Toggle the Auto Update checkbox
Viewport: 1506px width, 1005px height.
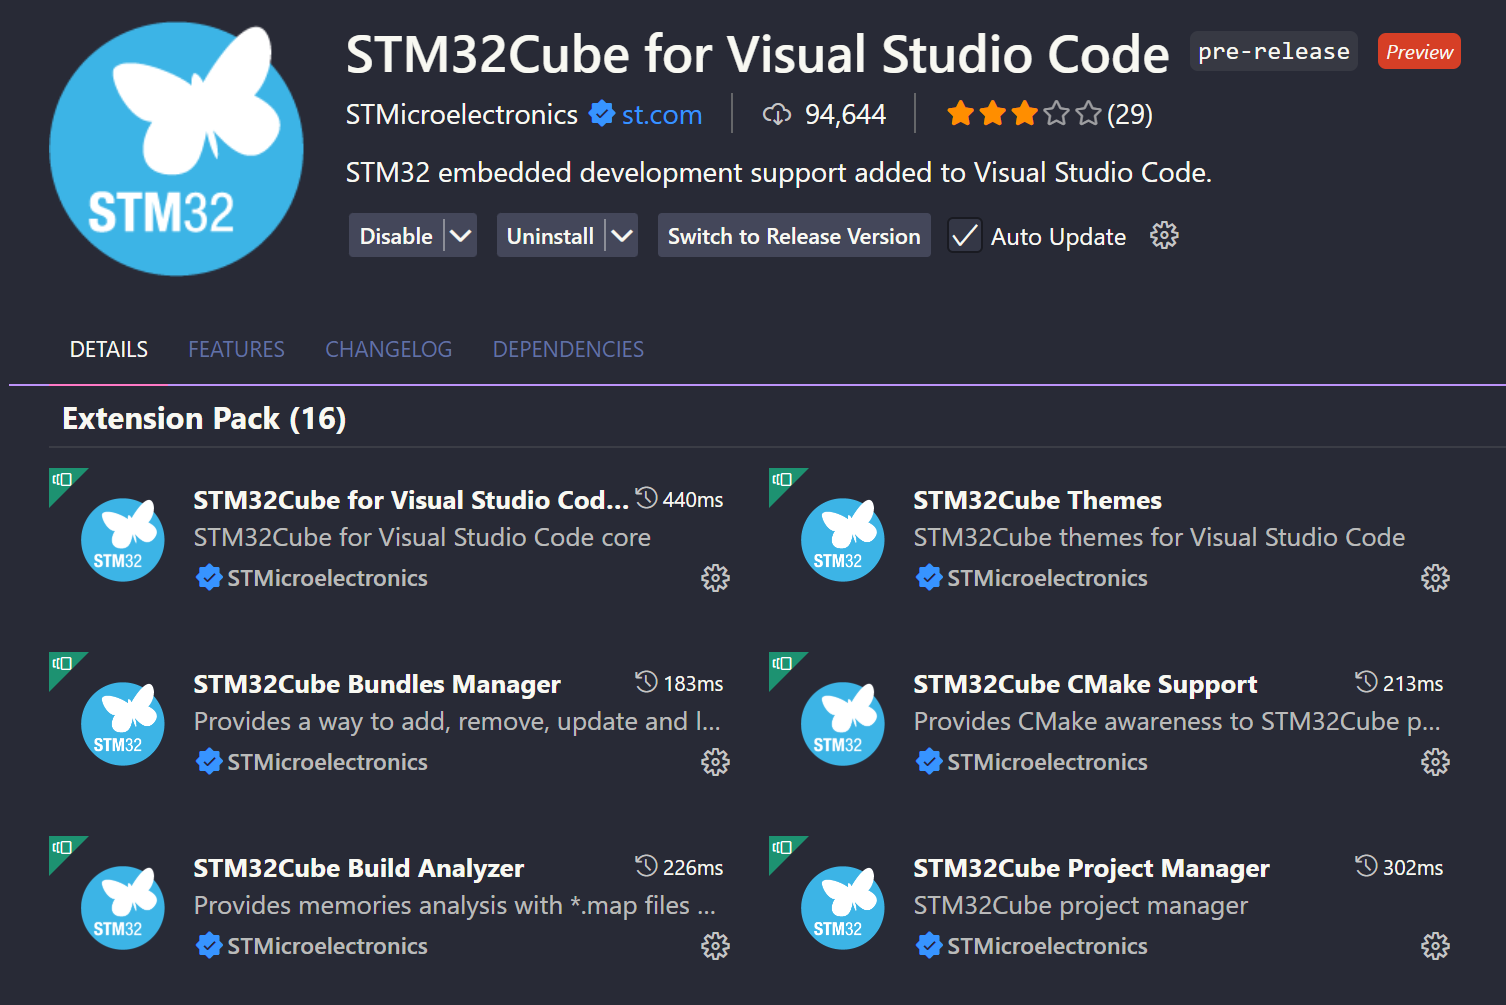pos(965,236)
